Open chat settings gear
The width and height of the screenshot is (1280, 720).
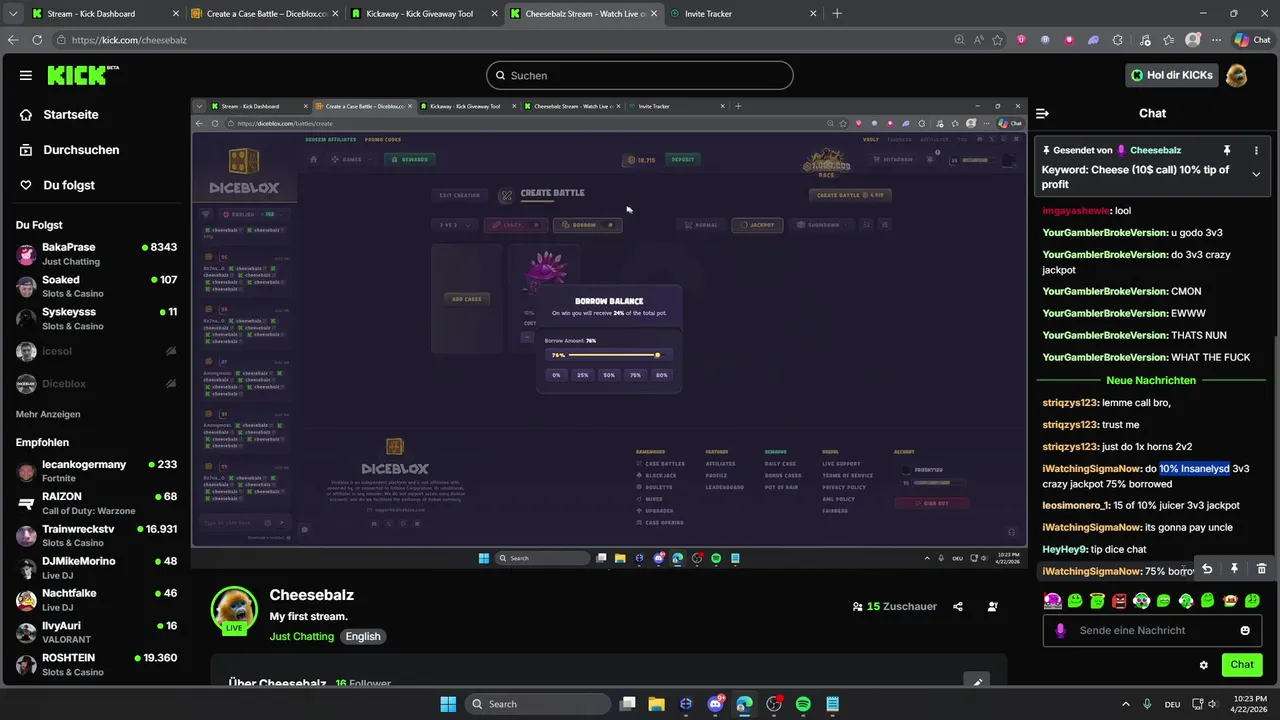[1204, 665]
